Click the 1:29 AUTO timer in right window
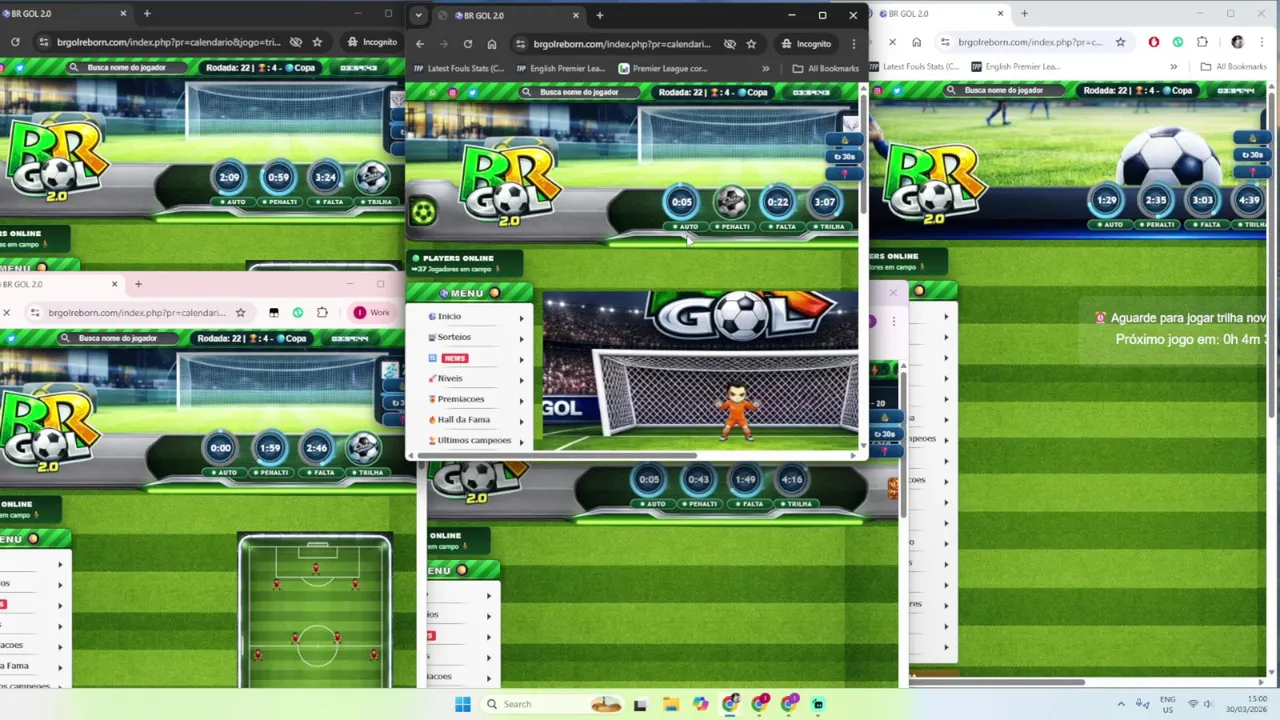 (1107, 200)
